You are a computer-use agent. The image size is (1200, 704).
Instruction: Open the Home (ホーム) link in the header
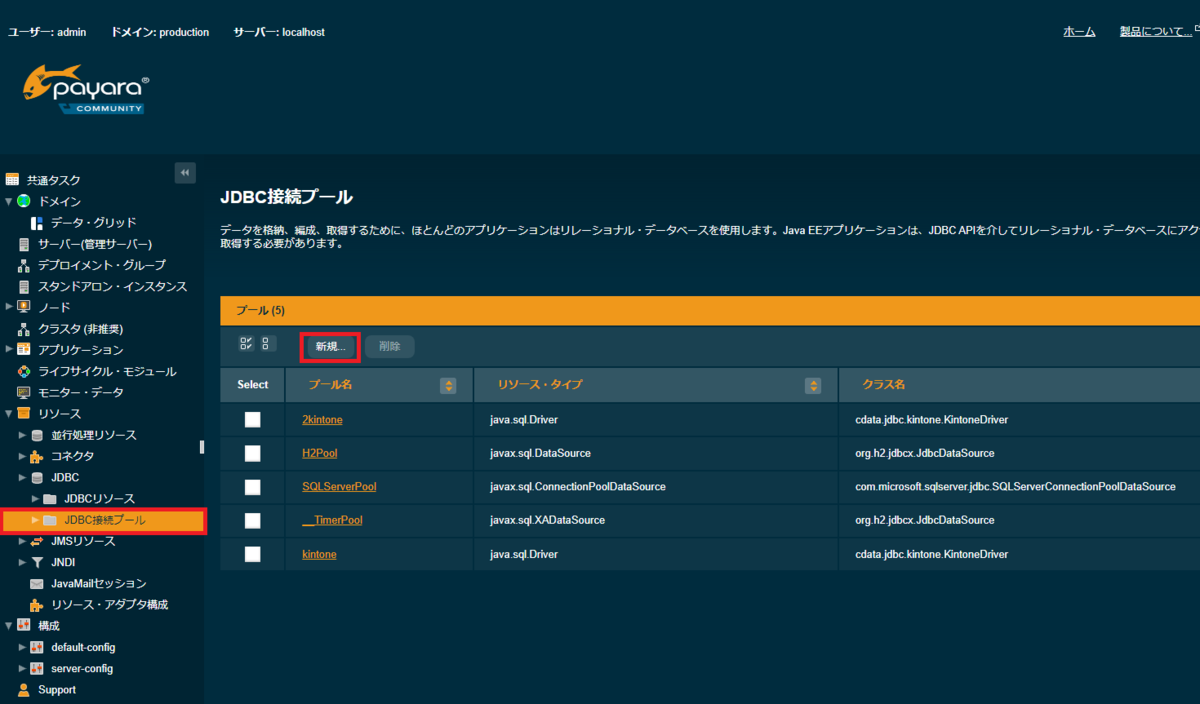(x=1079, y=32)
